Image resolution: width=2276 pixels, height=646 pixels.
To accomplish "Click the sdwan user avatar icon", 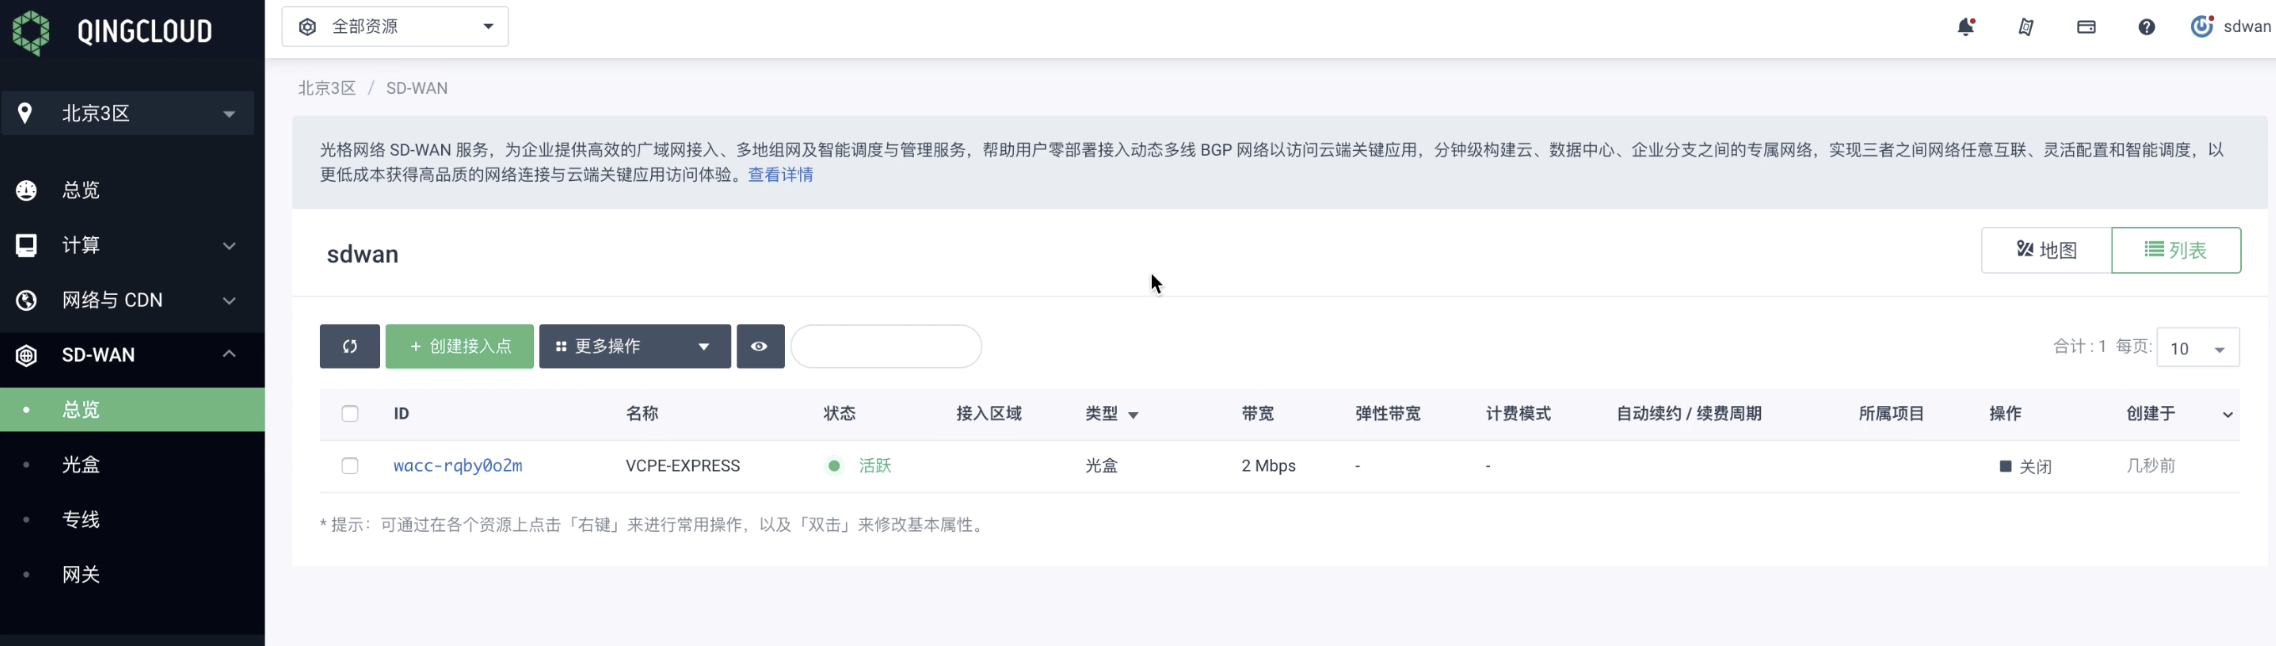I will tap(2202, 27).
